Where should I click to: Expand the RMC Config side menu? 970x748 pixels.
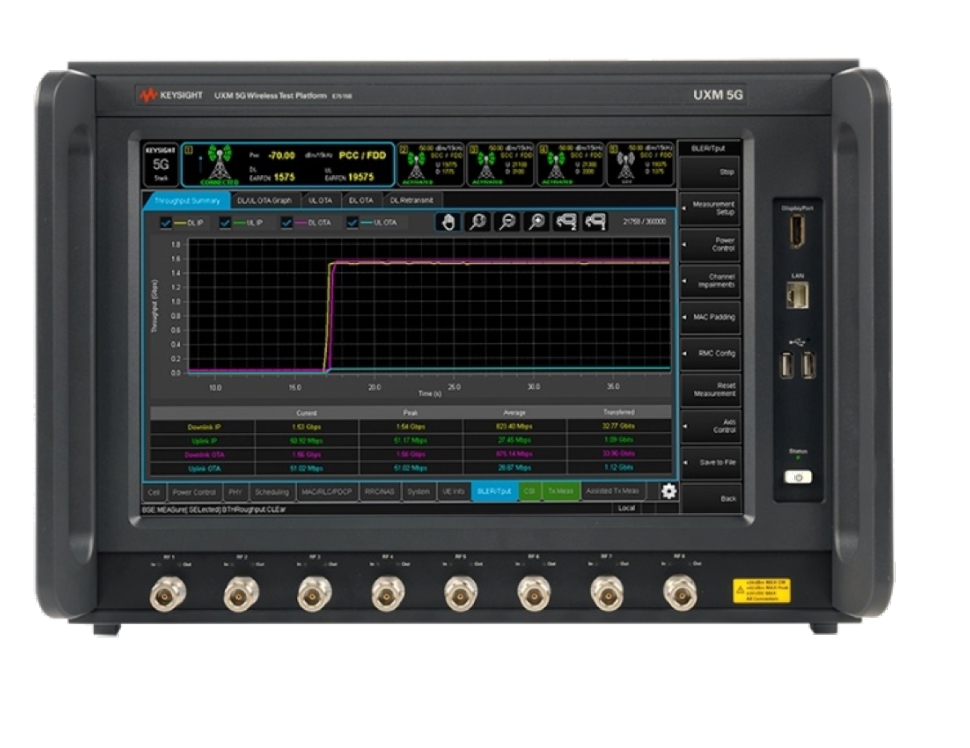tap(710, 353)
